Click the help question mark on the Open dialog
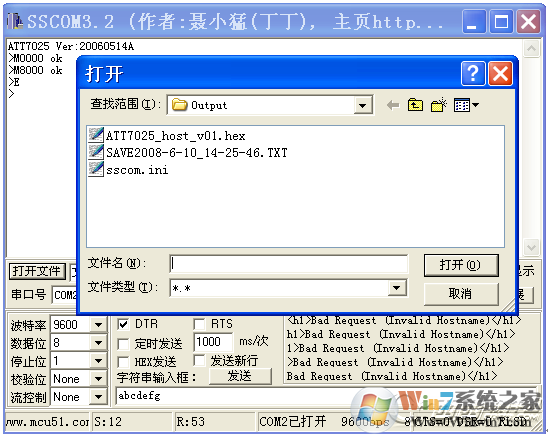The width and height of the screenshot is (548, 436). [x=473, y=74]
